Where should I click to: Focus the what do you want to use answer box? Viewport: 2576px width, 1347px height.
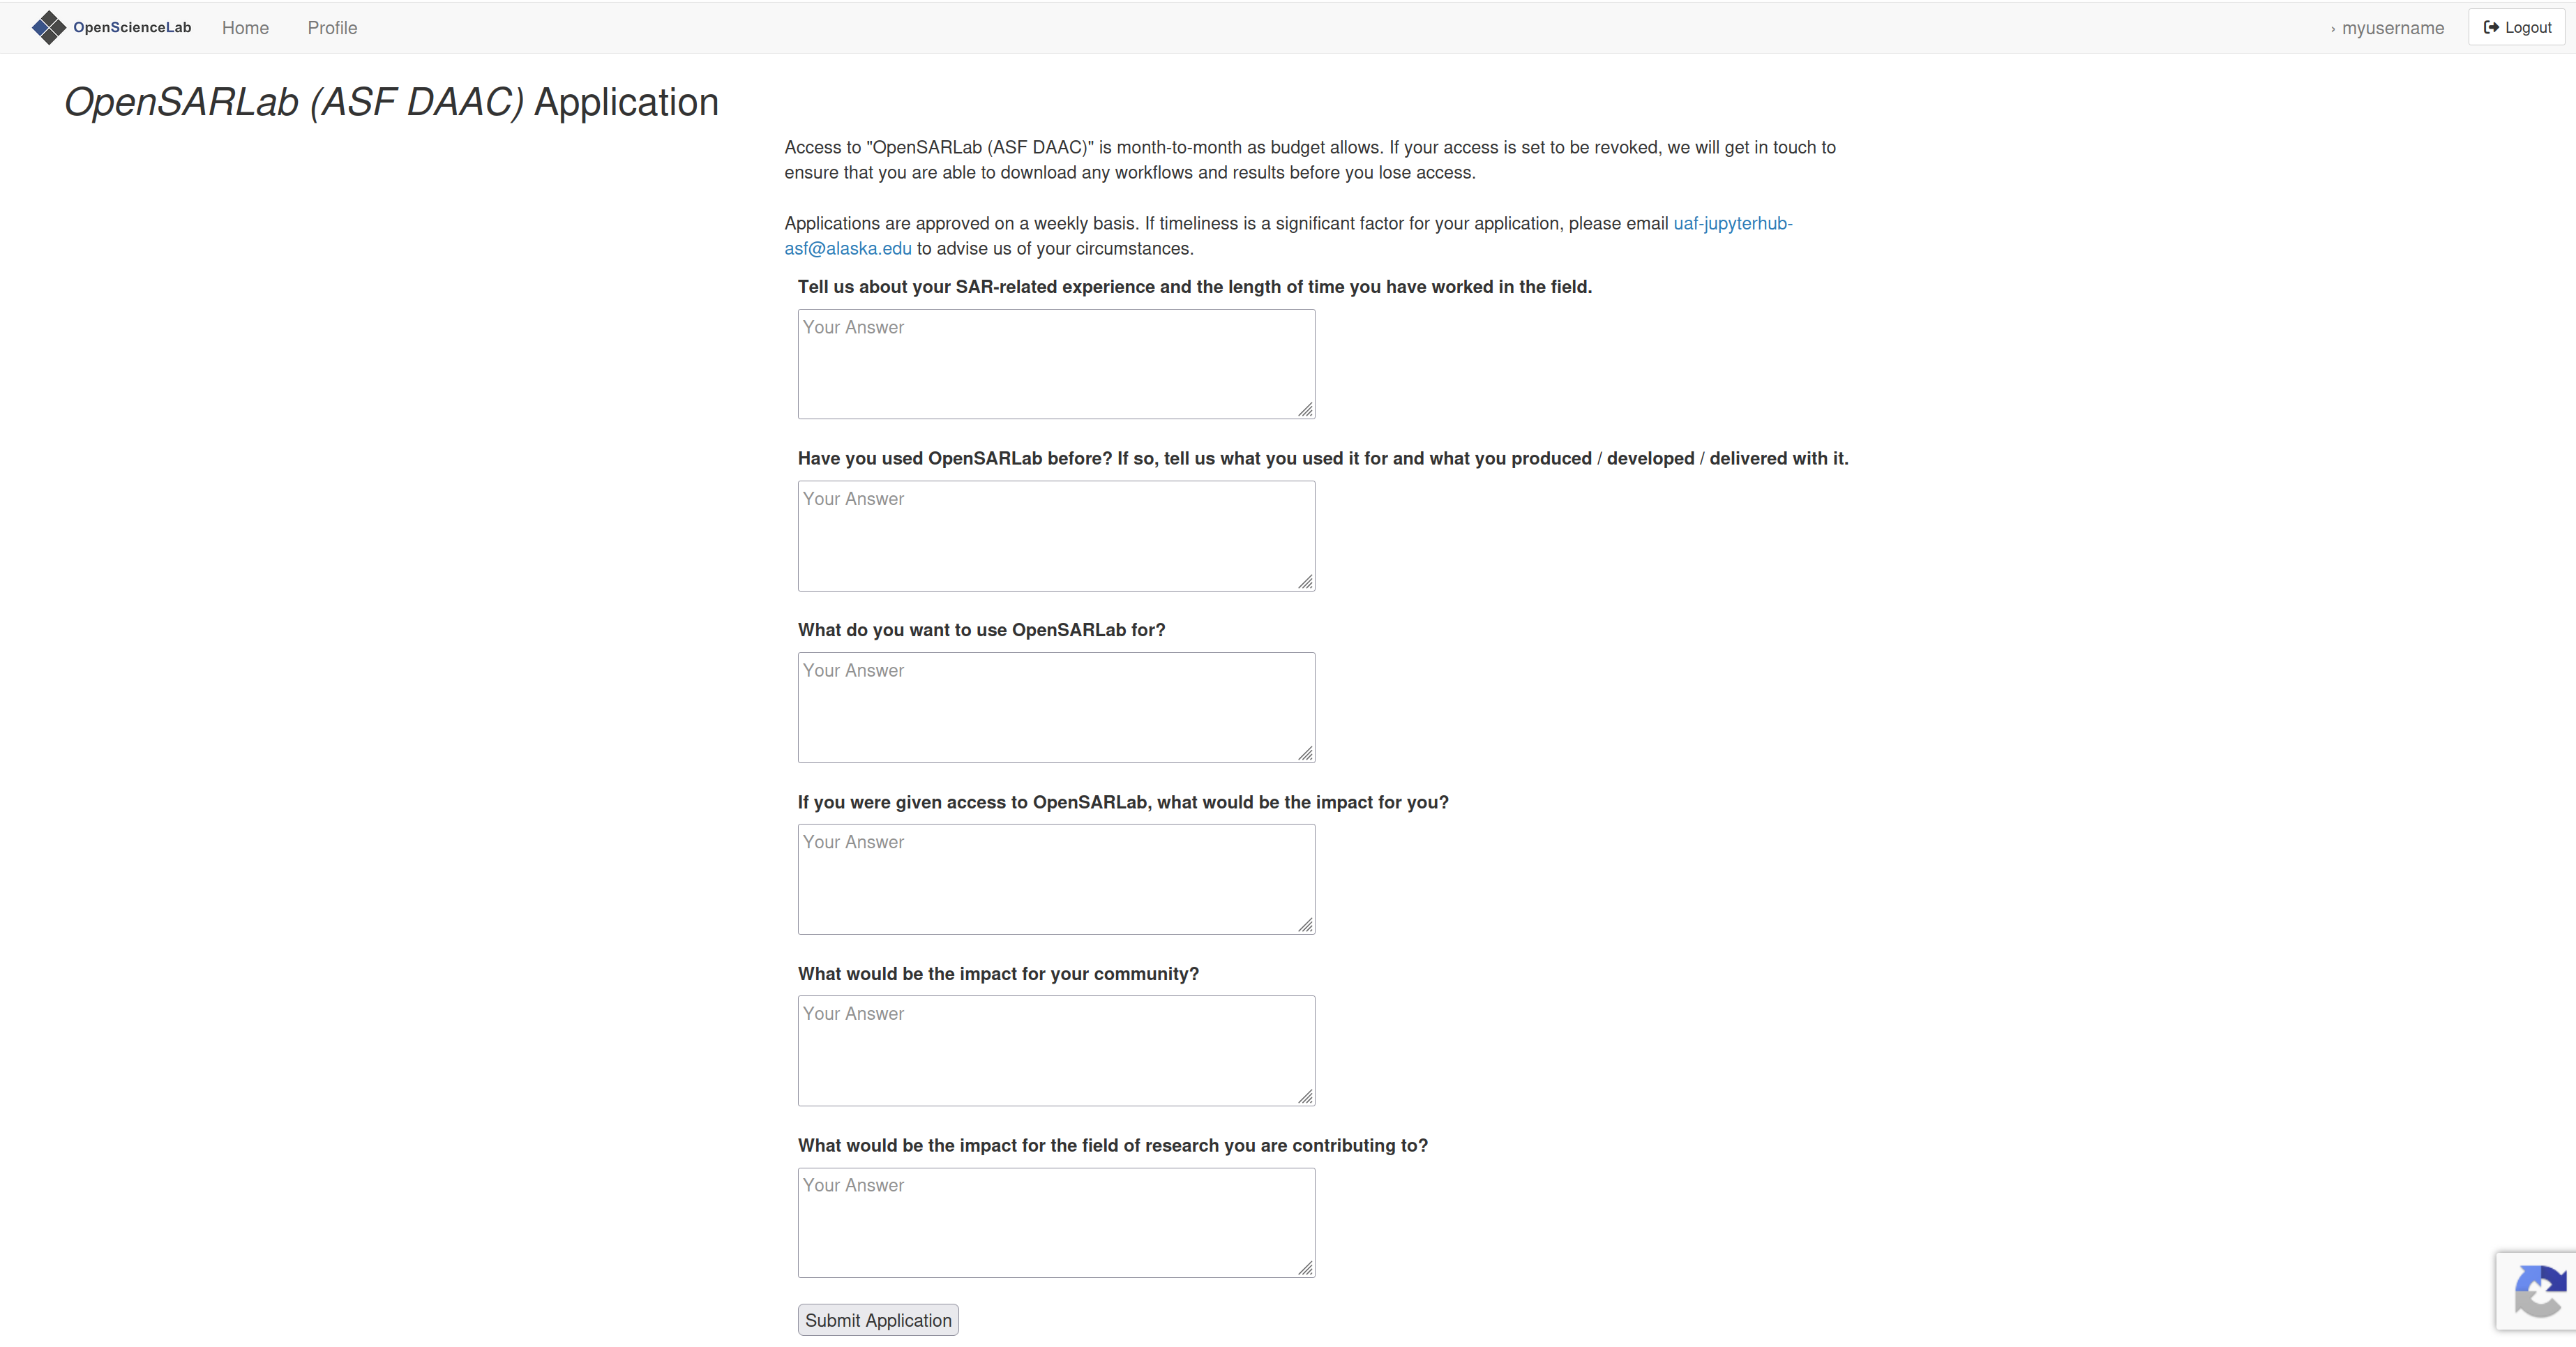pyautogui.click(x=1056, y=708)
